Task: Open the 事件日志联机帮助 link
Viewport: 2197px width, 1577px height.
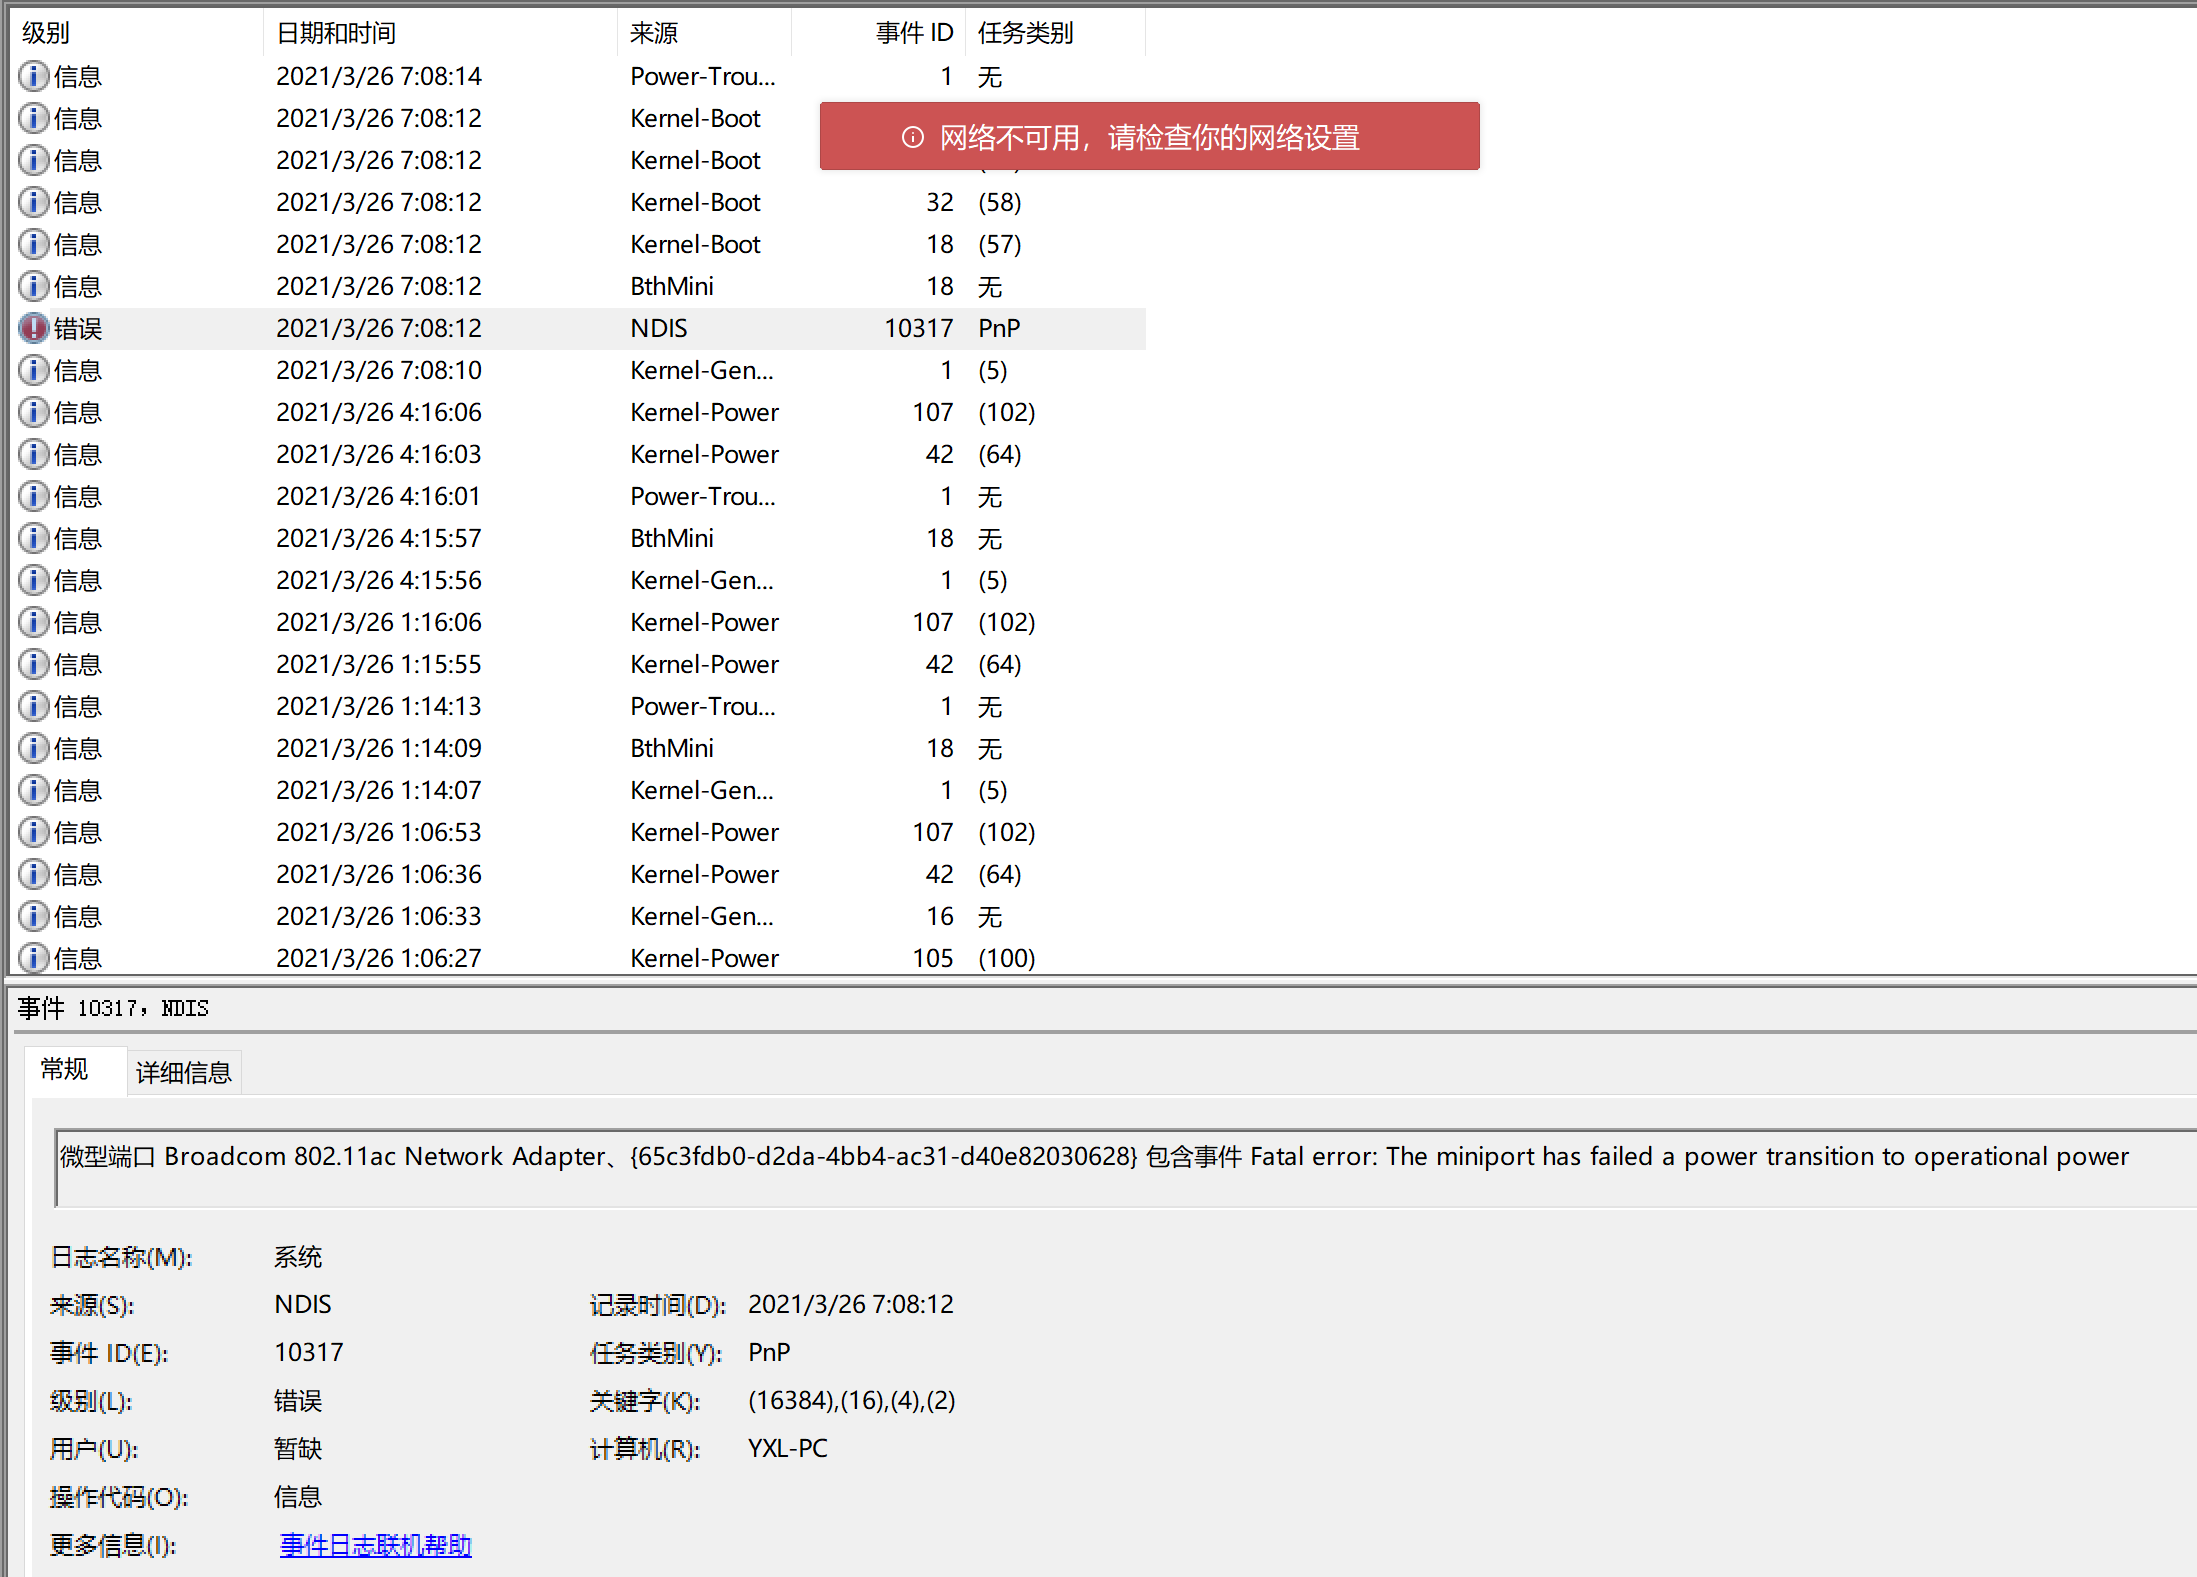Action: tap(375, 1545)
